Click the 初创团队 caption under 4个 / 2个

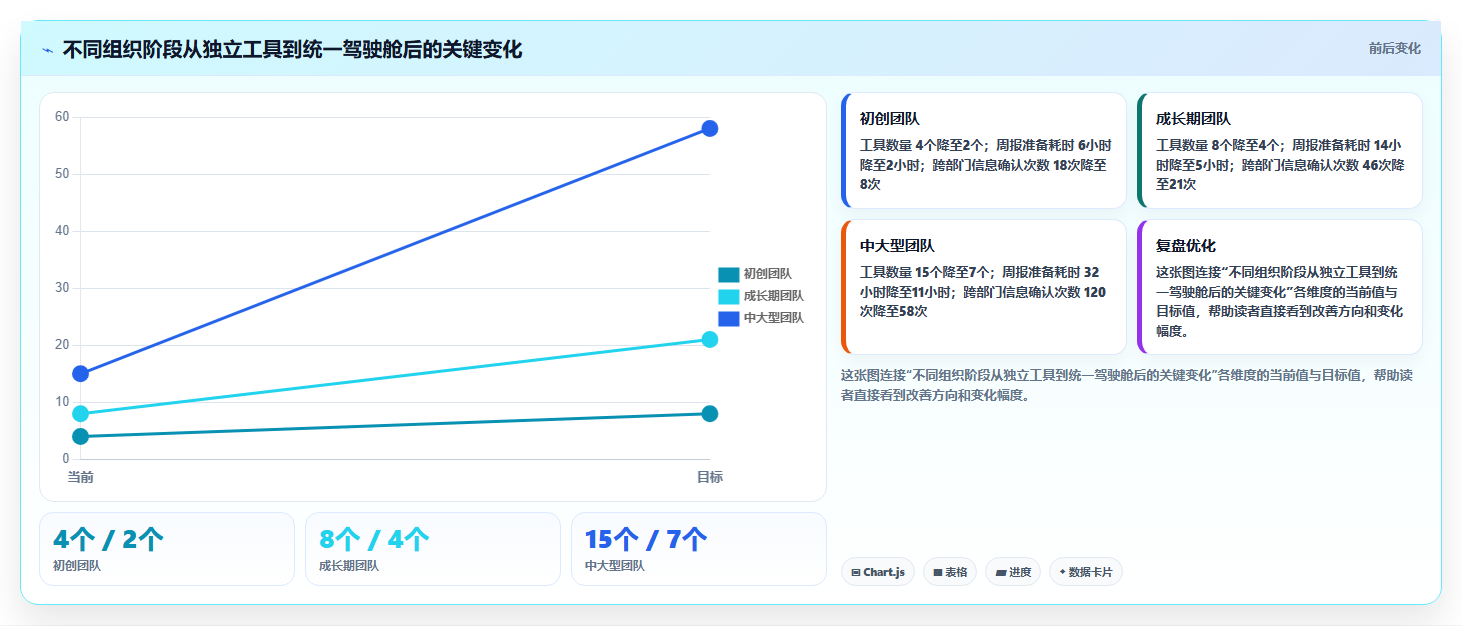[x=77, y=566]
